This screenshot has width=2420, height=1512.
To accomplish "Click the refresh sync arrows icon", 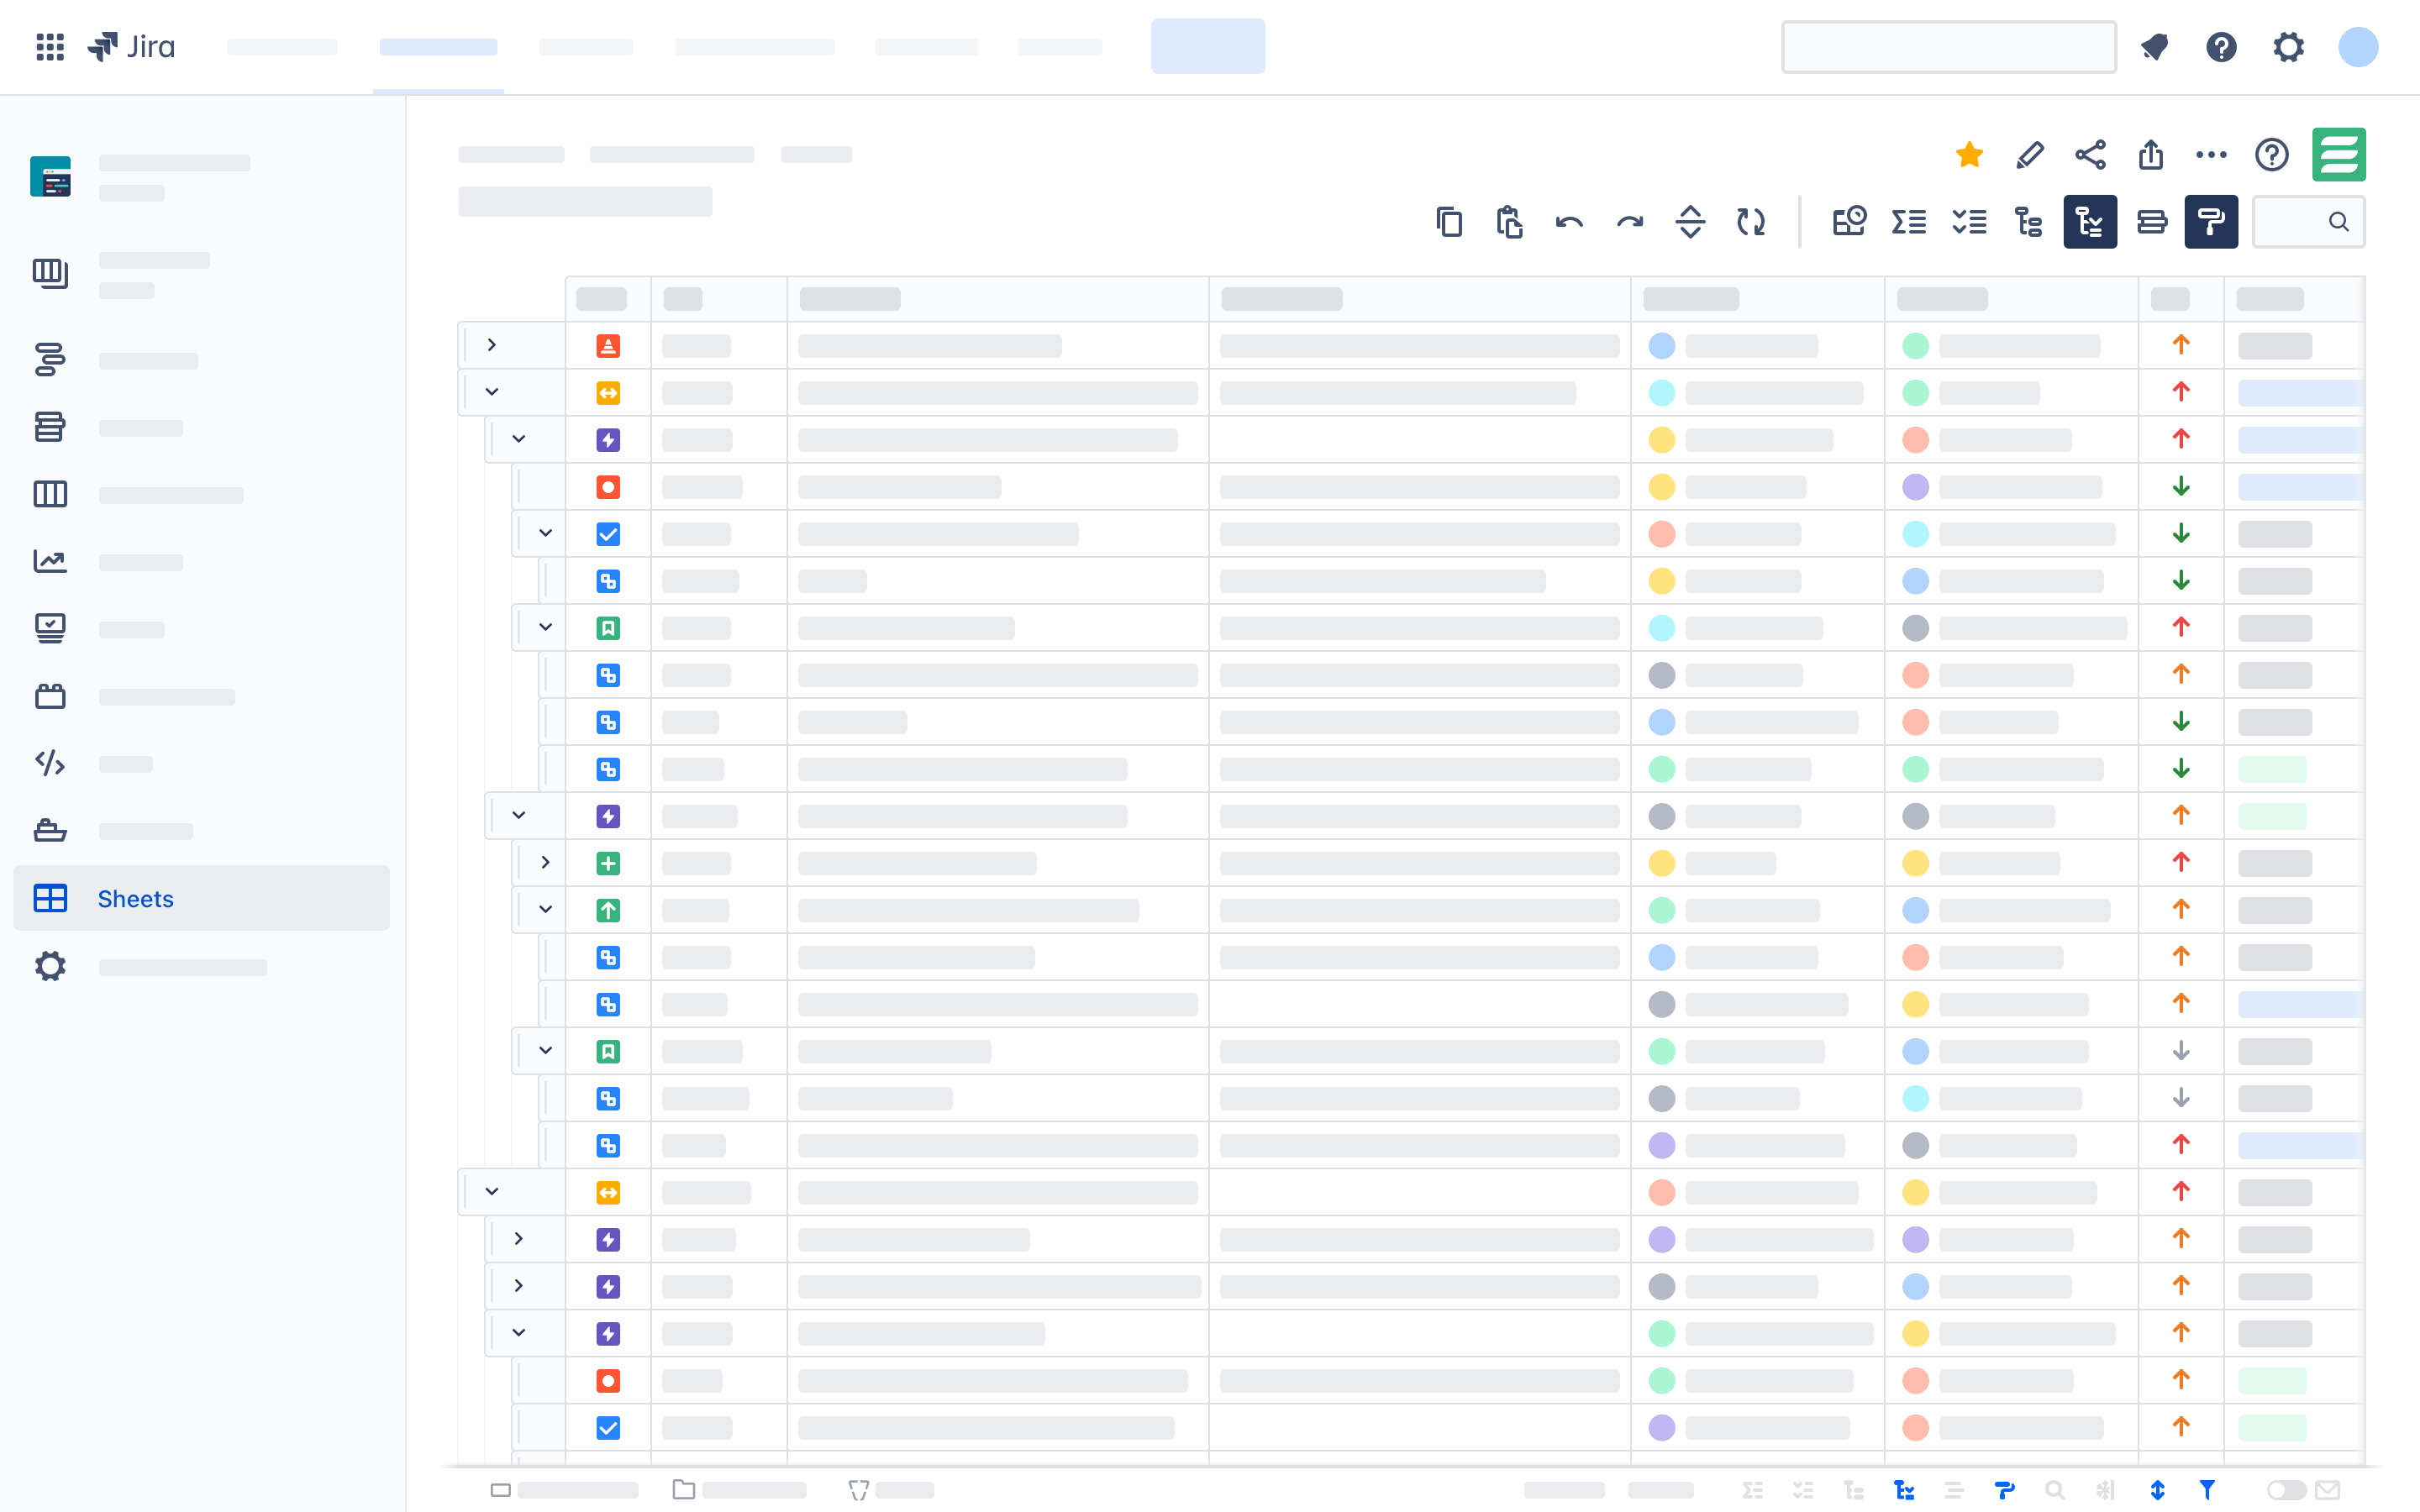I will point(1750,222).
